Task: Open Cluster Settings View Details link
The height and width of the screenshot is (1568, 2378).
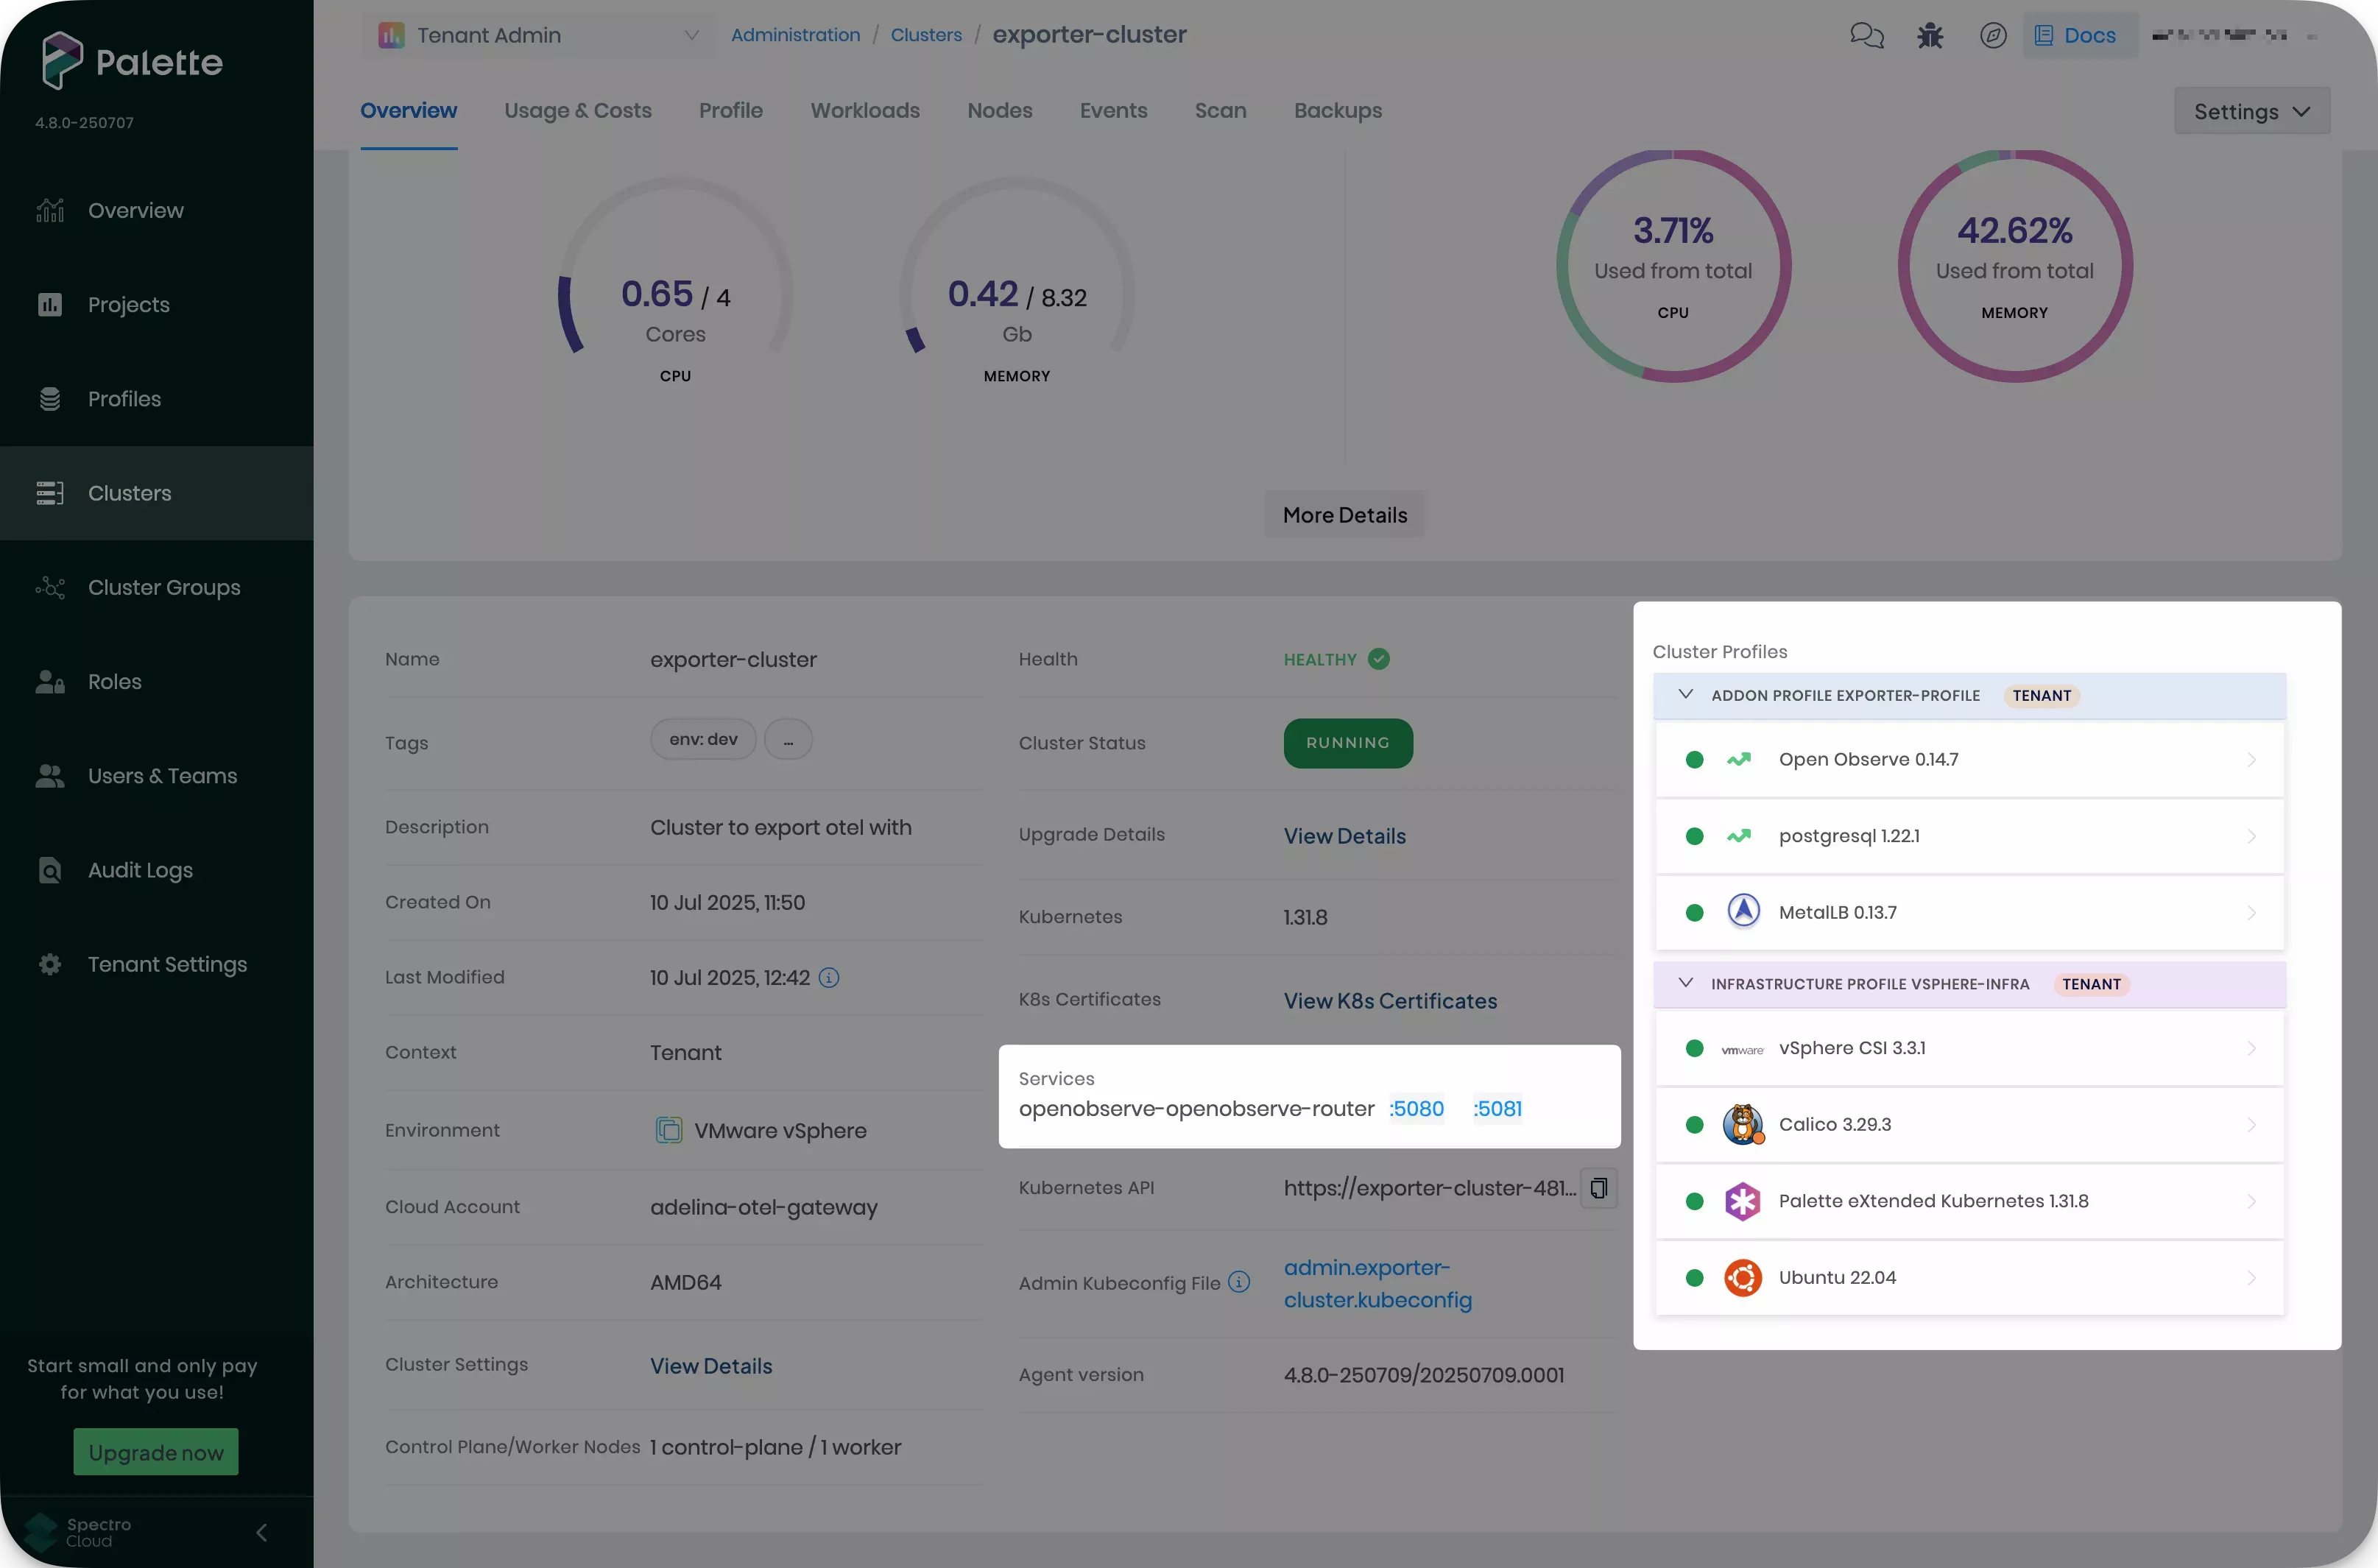Action: [711, 1366]
